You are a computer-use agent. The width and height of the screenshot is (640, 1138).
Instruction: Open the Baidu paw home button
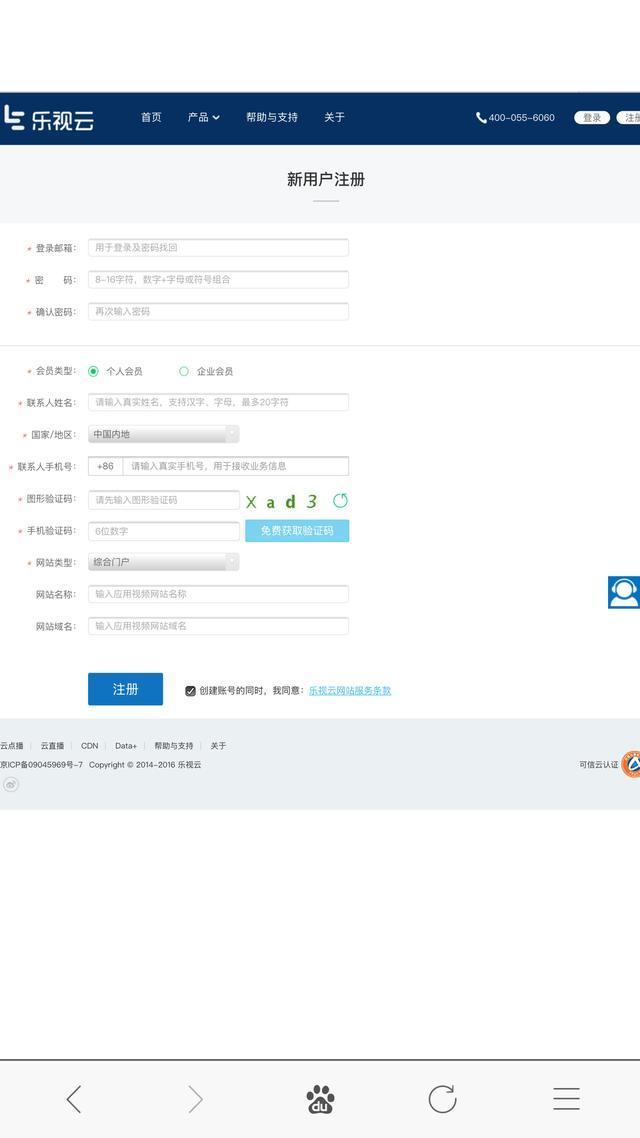(x=320, y=1099)
